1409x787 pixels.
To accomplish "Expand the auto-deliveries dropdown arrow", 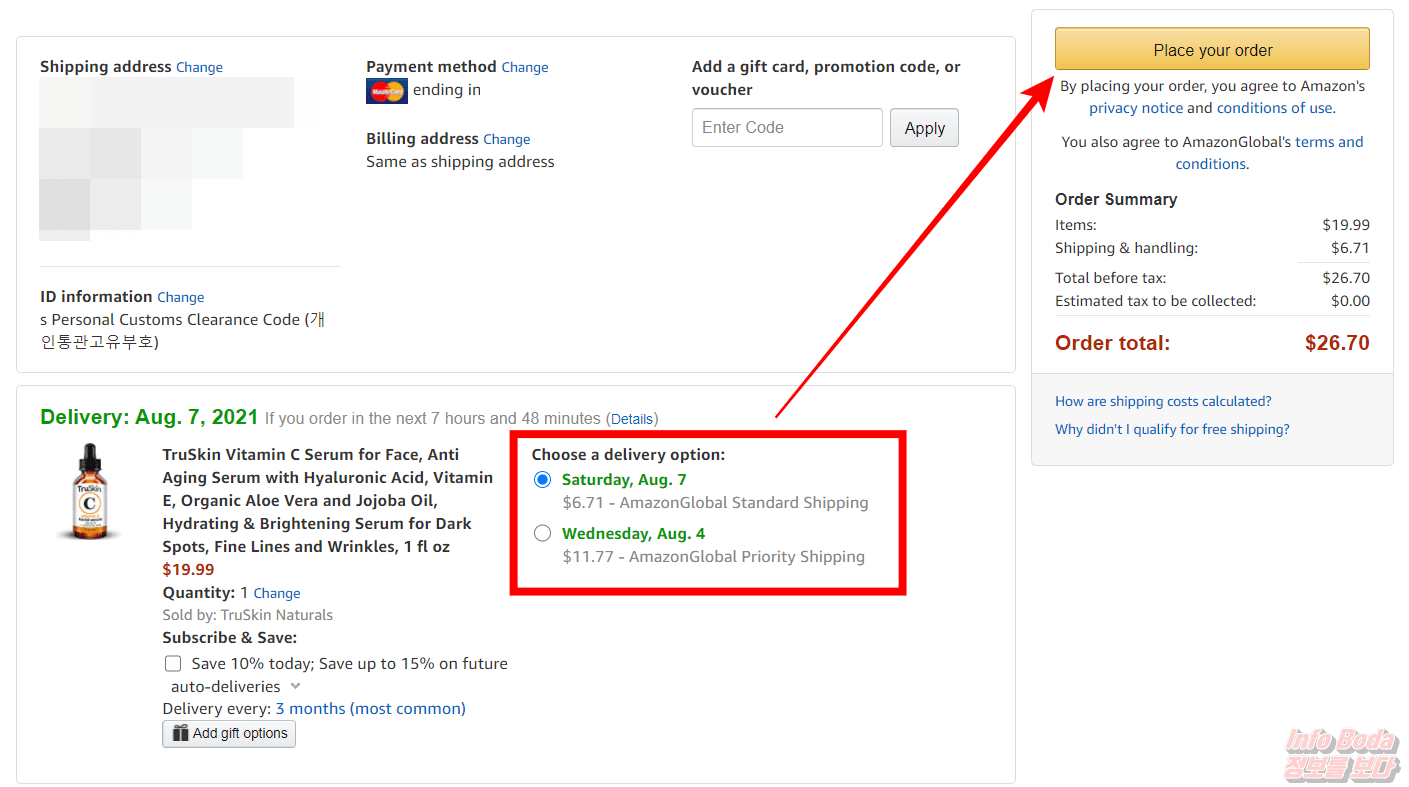I will pos(295,687).
